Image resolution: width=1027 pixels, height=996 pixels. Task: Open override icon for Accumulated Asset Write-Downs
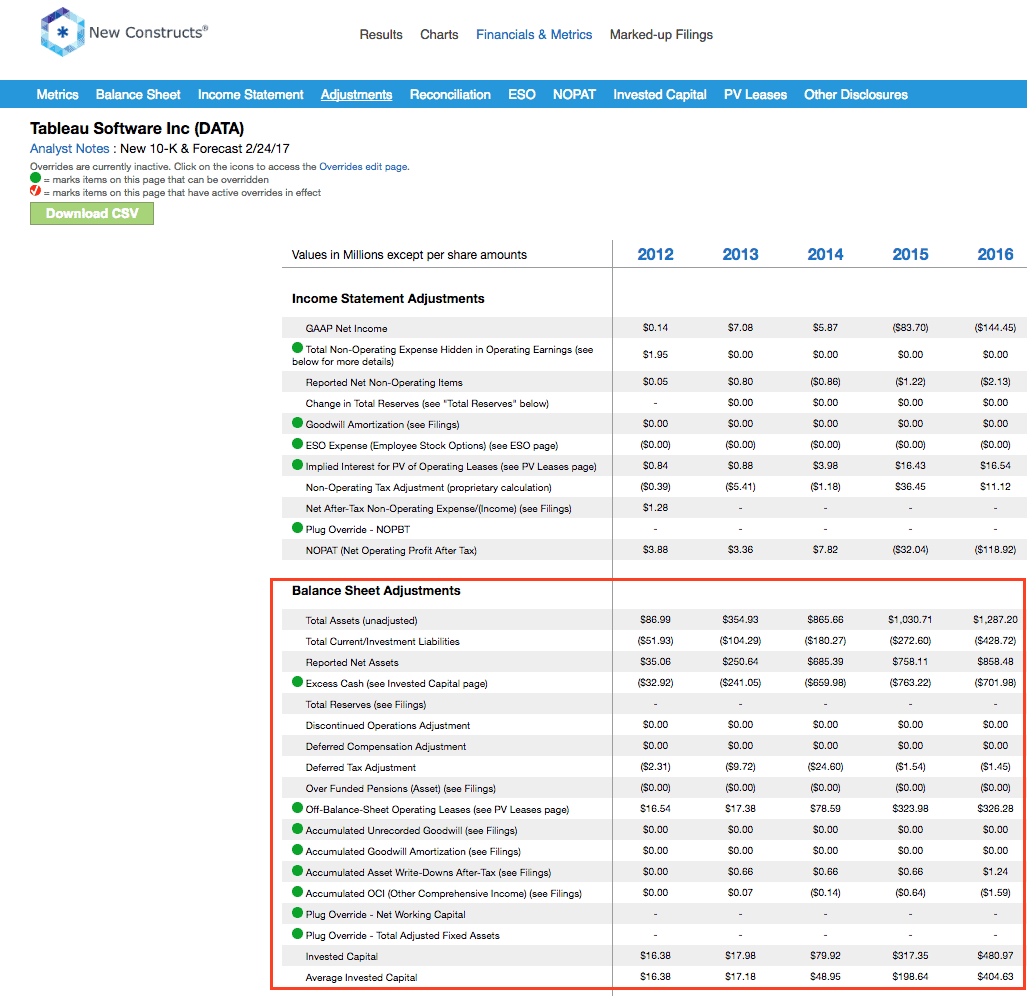click(x=297, y=871)
